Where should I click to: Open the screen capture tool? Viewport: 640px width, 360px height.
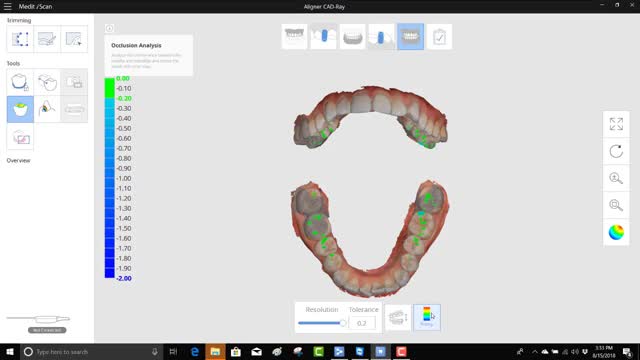20,138
